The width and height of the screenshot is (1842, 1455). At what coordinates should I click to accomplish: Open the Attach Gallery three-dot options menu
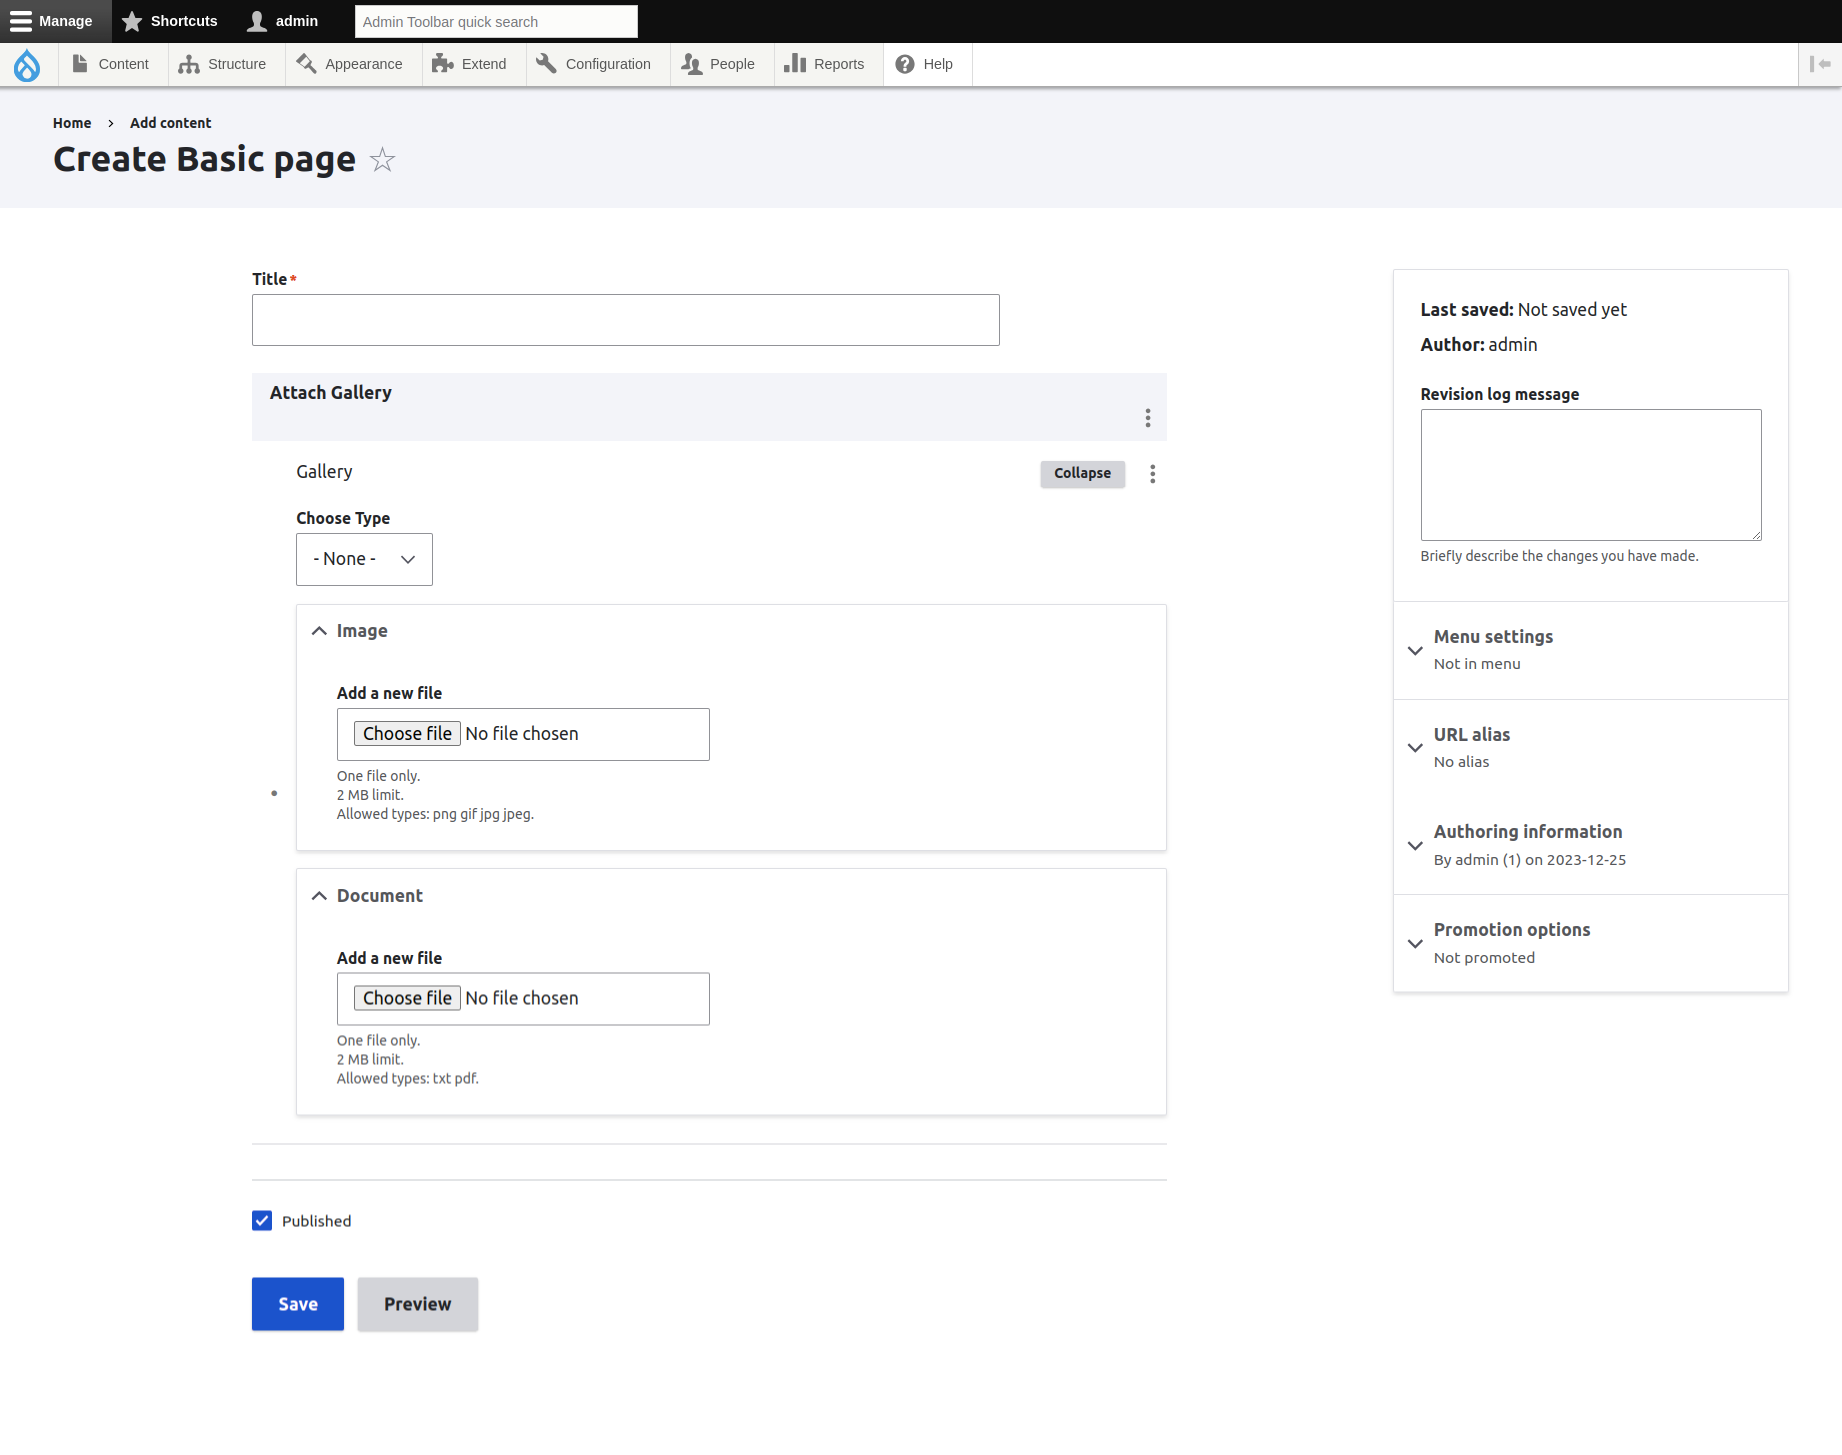[x=1147, y=418]
